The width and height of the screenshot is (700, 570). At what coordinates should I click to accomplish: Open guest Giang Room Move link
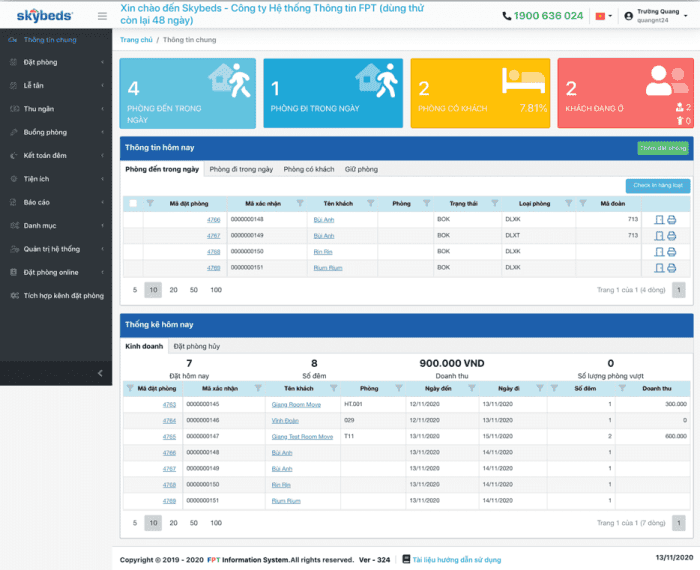point(296,404)
